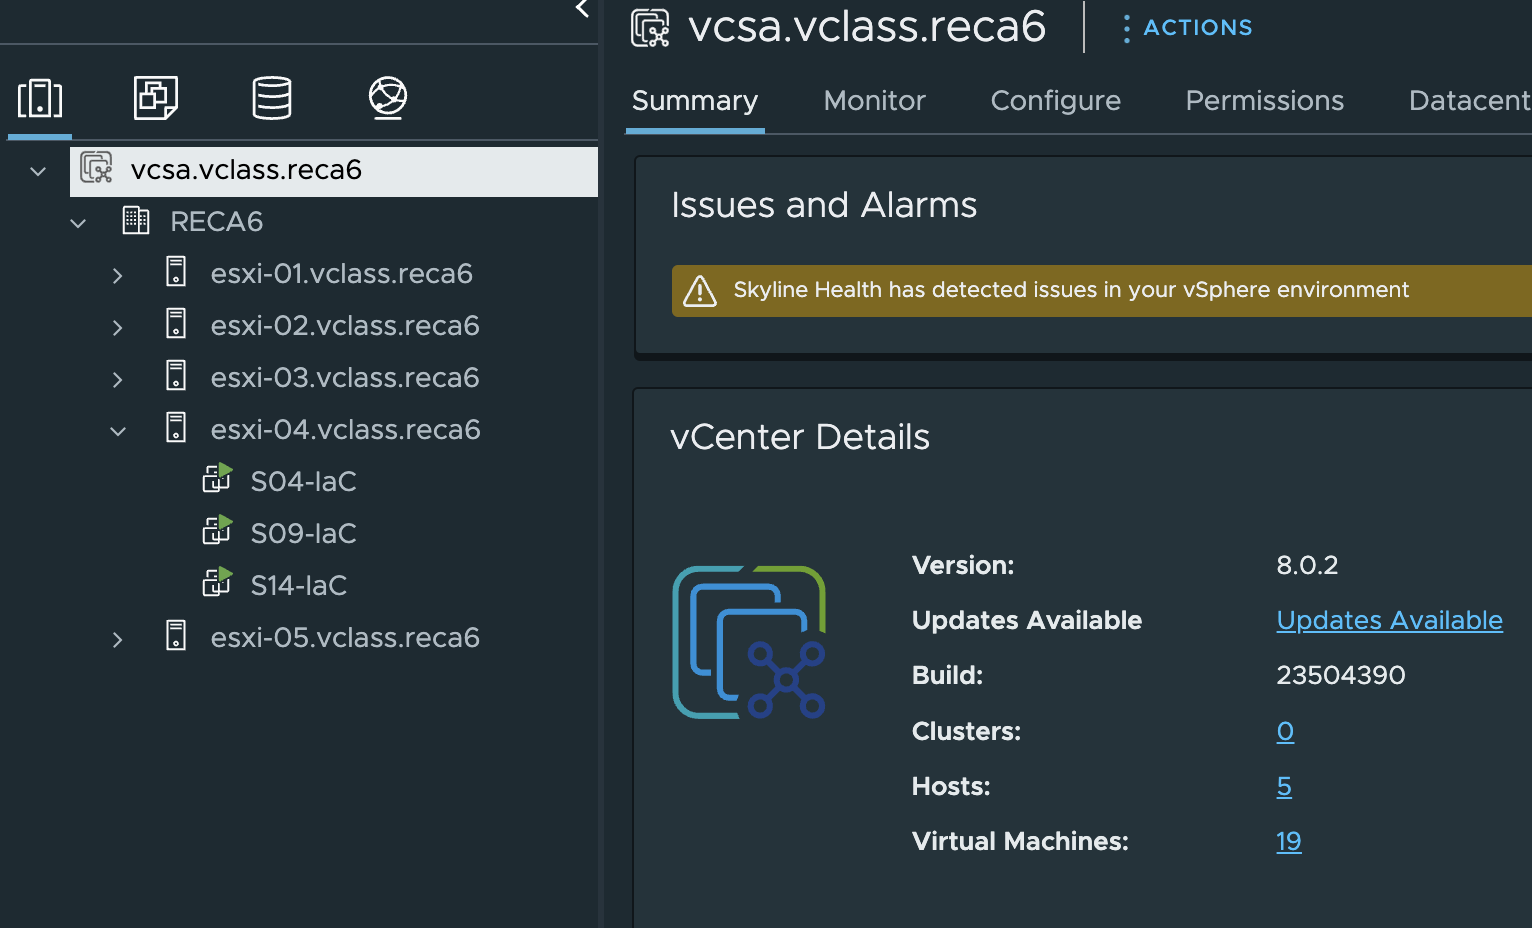Click the Updates Available link
This screenshot has height=928, width=1532.
(1389, 620)
